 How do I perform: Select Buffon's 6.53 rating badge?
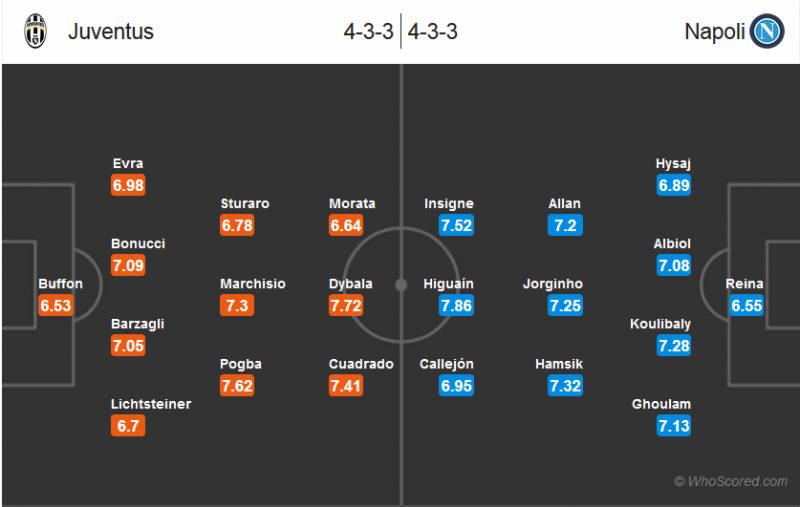pyautogui.click(x=56, y=306)
